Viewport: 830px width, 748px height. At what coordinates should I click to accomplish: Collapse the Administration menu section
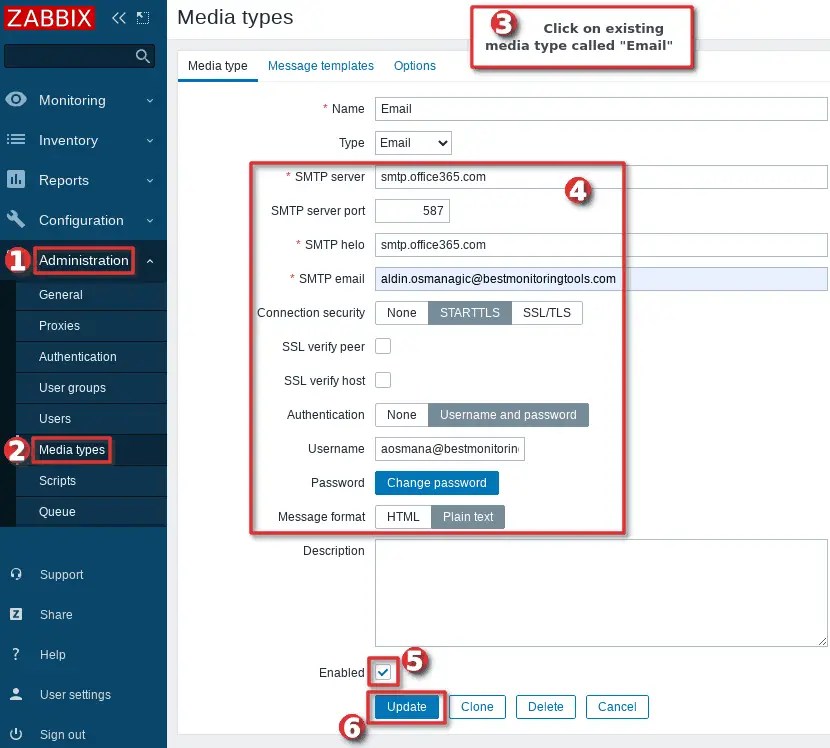[83, 260]
